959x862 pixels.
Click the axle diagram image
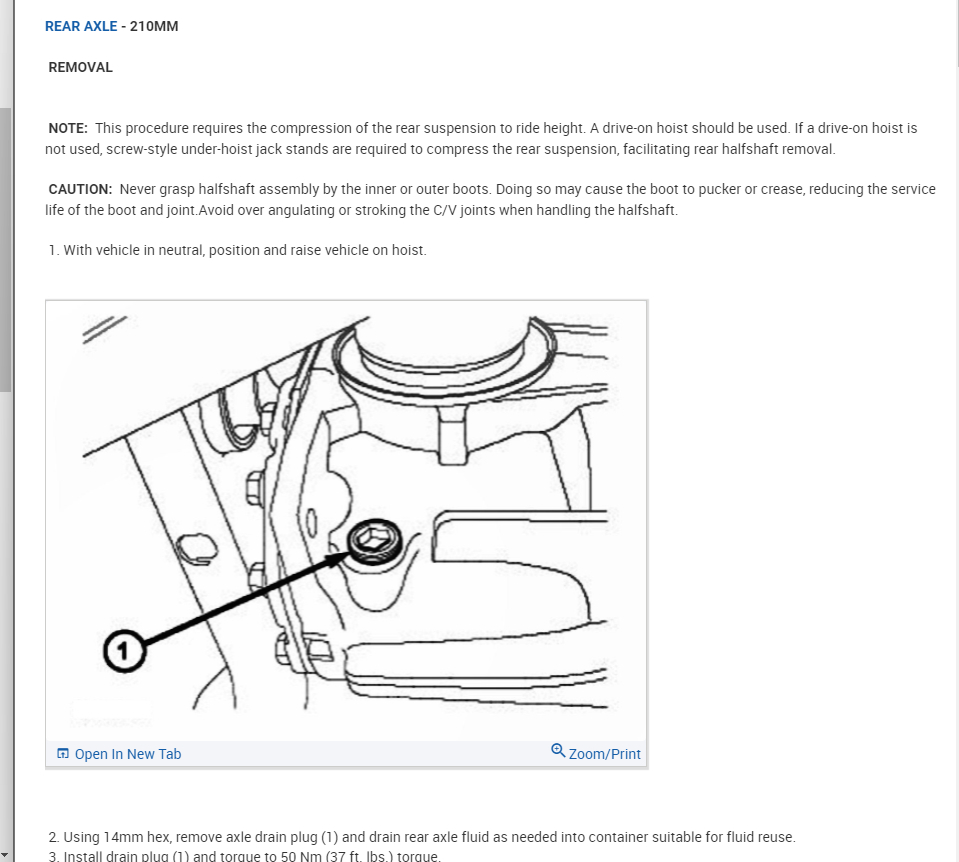point(346,521)
